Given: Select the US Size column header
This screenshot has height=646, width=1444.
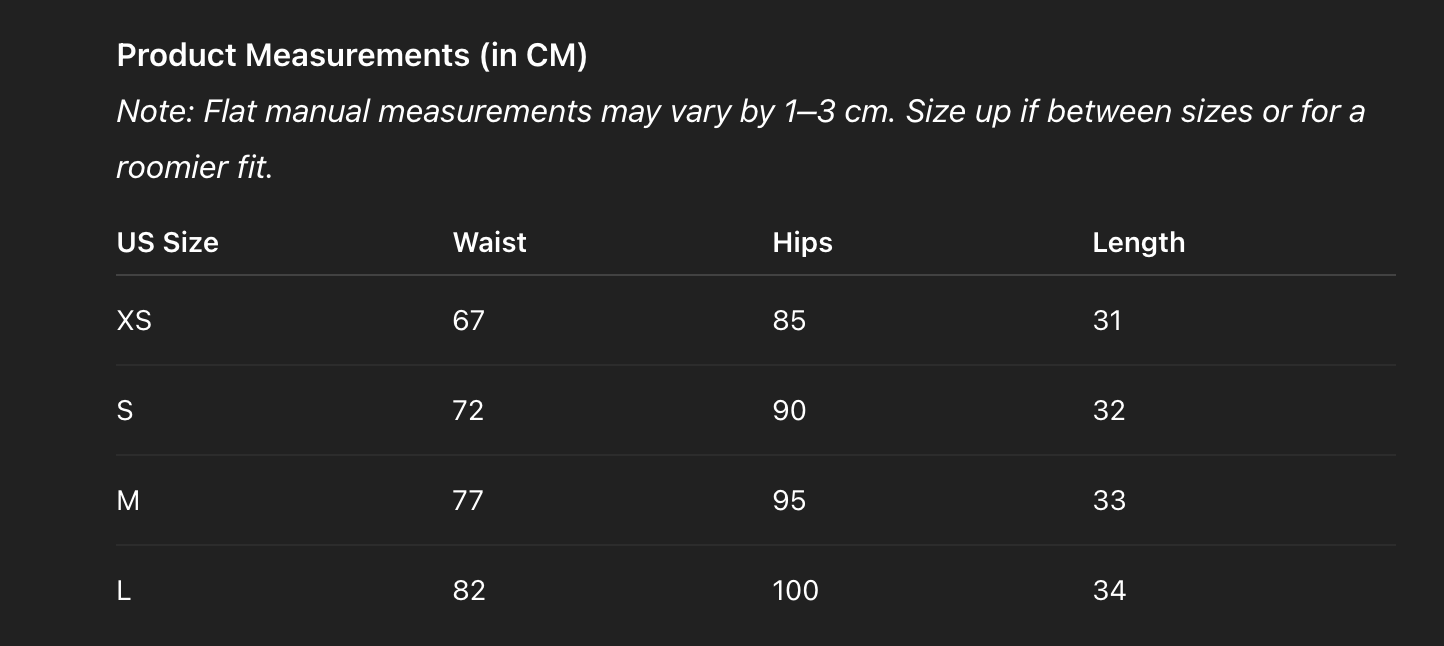Looking at the screenshot, I should coord(167,242).
